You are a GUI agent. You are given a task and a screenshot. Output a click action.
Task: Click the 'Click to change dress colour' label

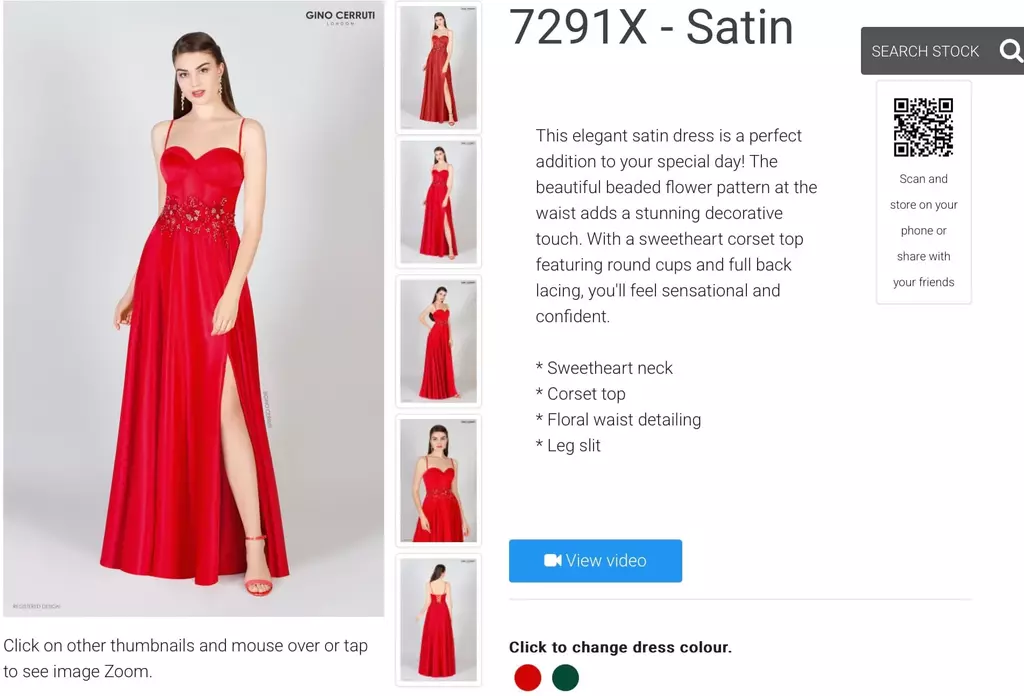coord(620,647)
